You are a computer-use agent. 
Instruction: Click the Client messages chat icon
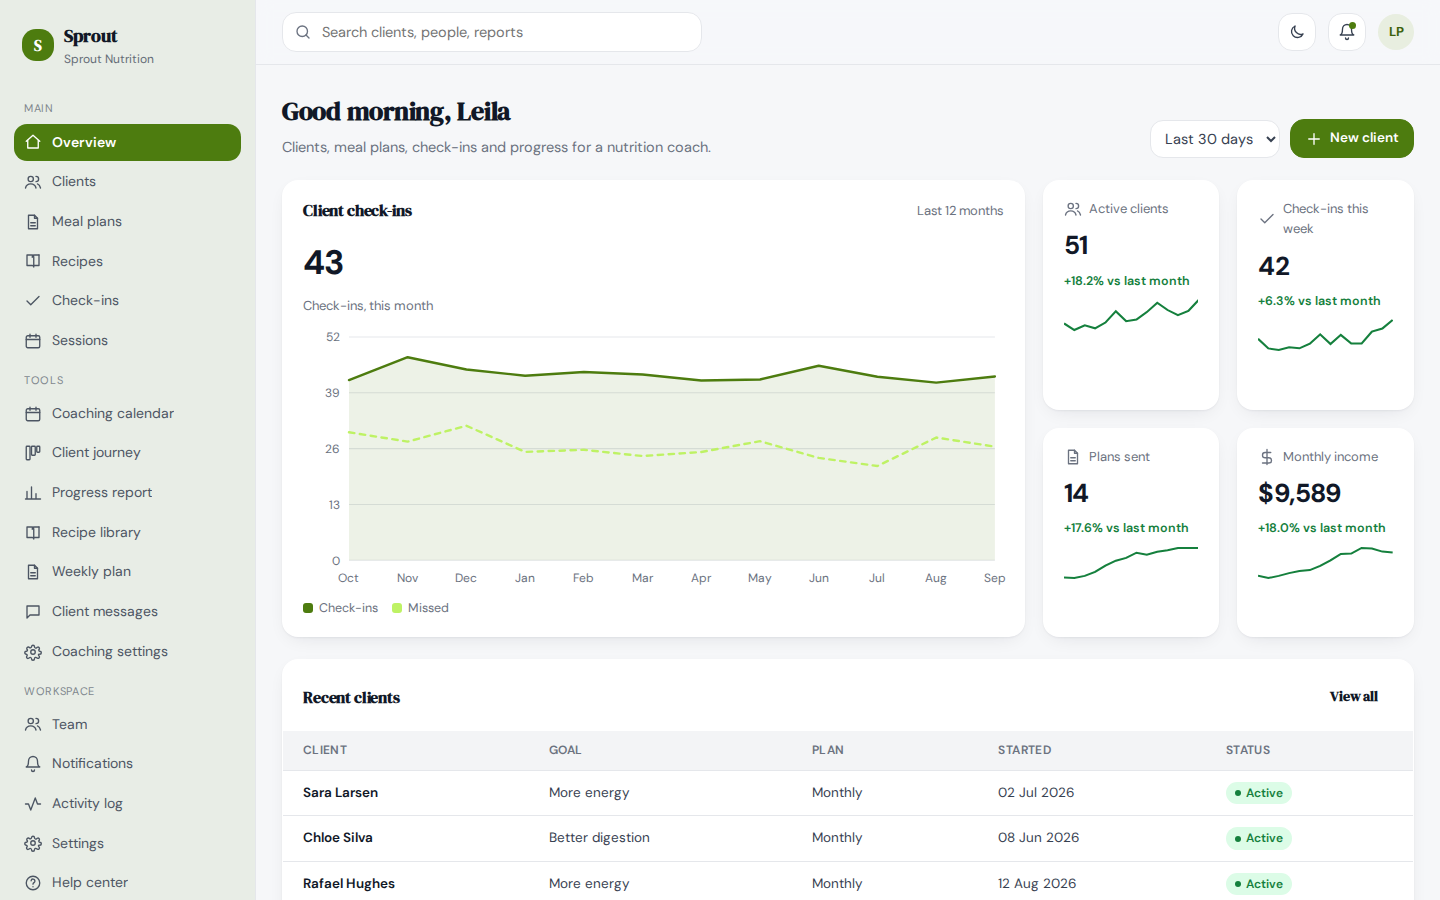(33, 612)
